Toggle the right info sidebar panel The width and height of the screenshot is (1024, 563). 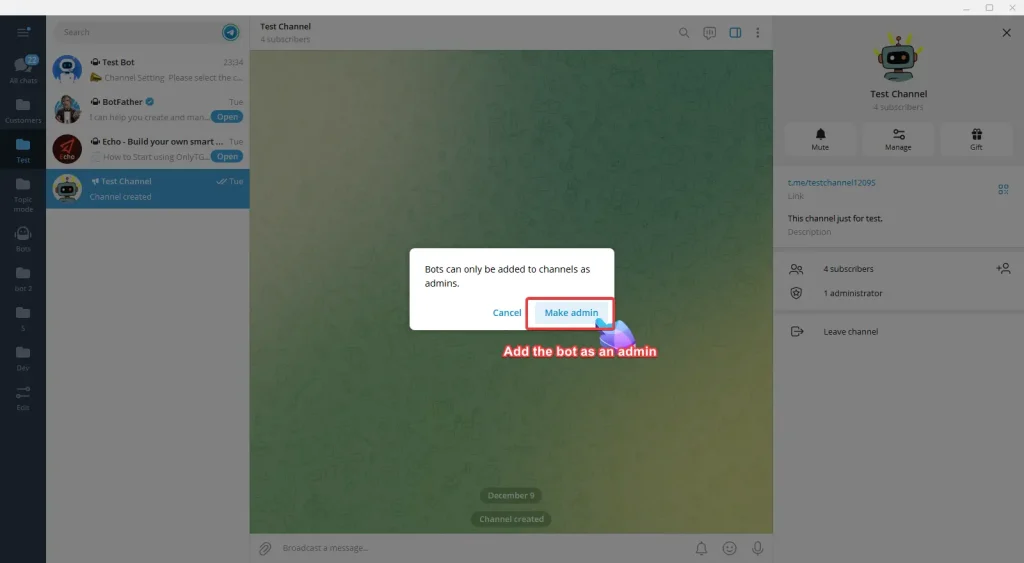(x=735, y=33)
